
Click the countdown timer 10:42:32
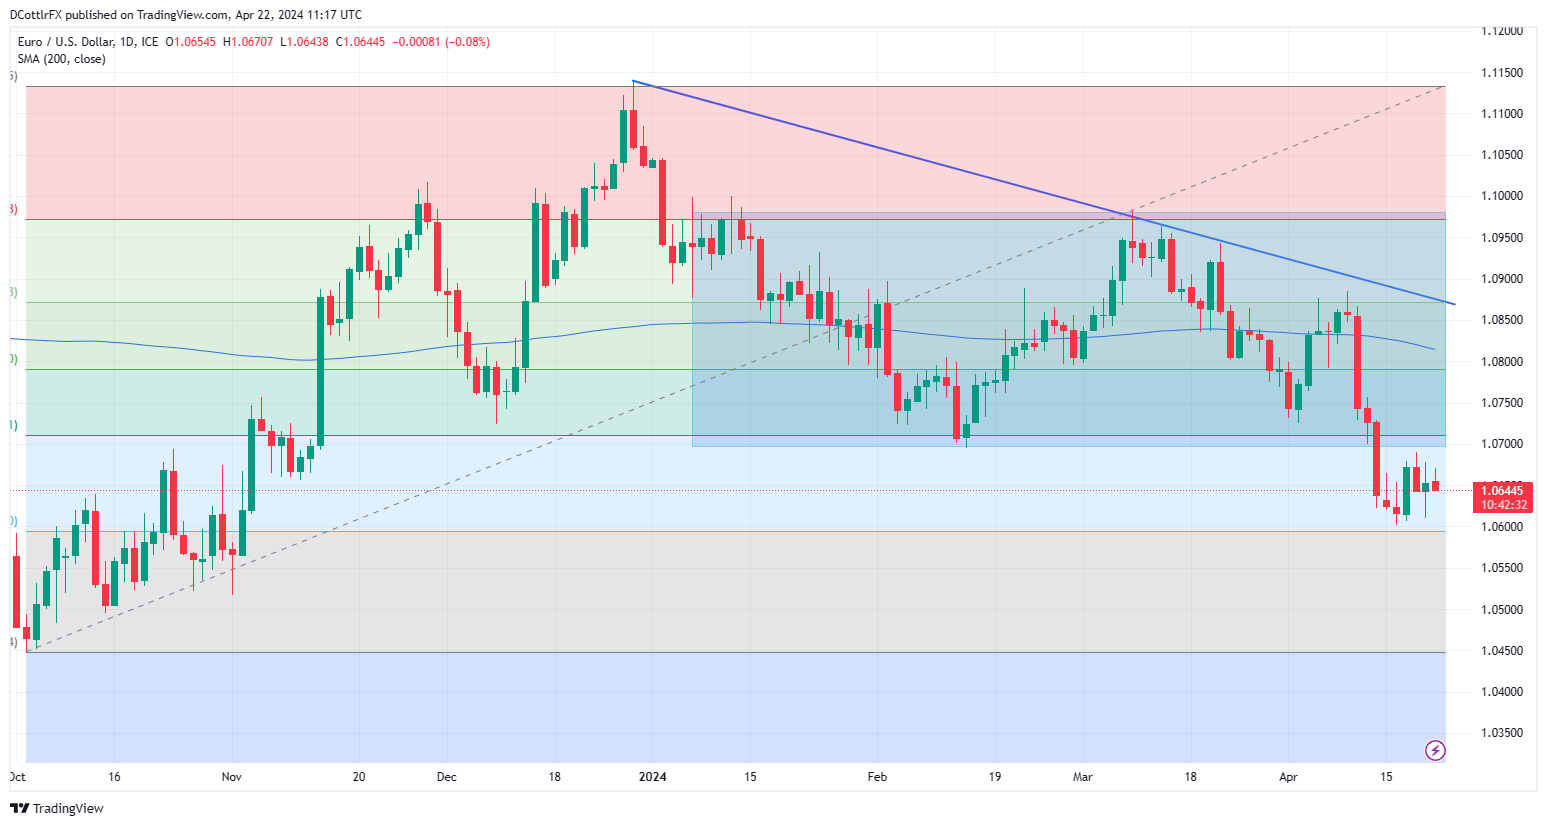coord(1504,504)
